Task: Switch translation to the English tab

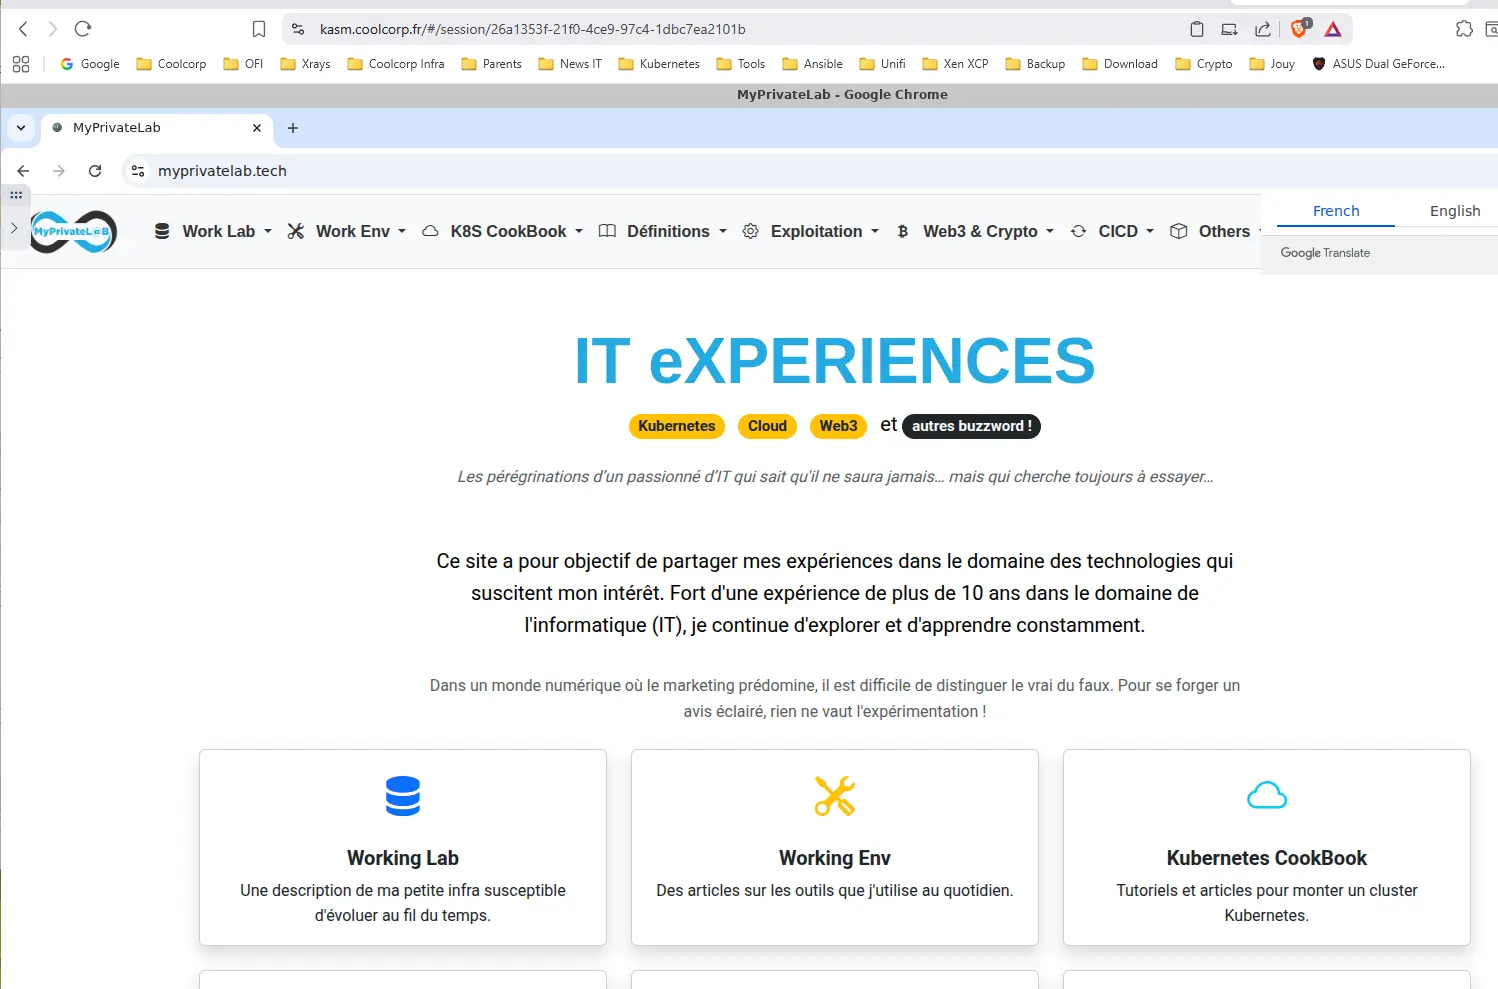Action: click(1454, 211)
